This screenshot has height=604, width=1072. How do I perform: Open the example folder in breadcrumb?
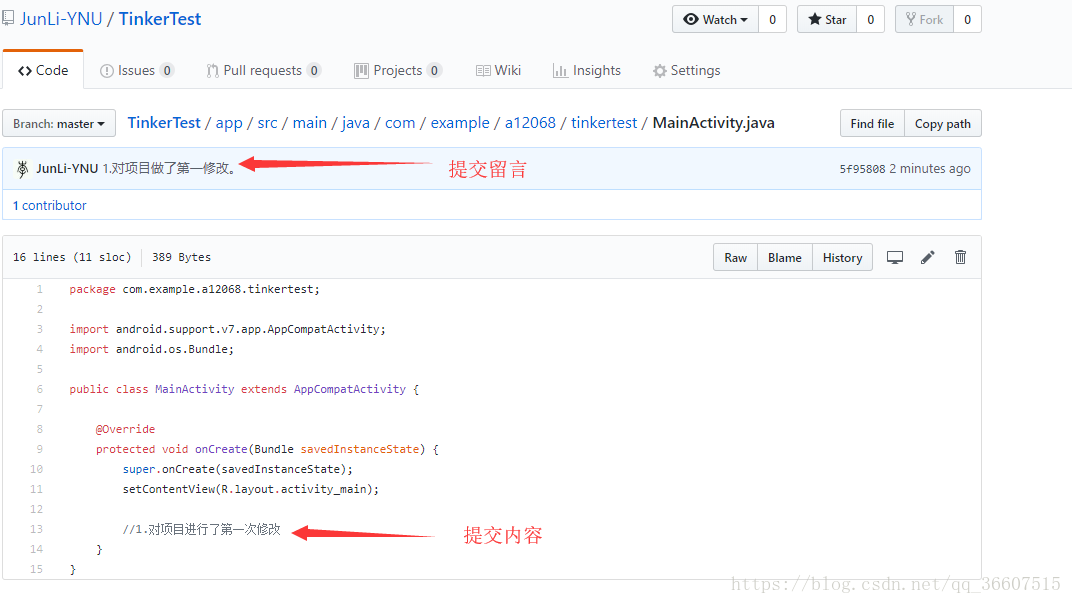[460, 123]
